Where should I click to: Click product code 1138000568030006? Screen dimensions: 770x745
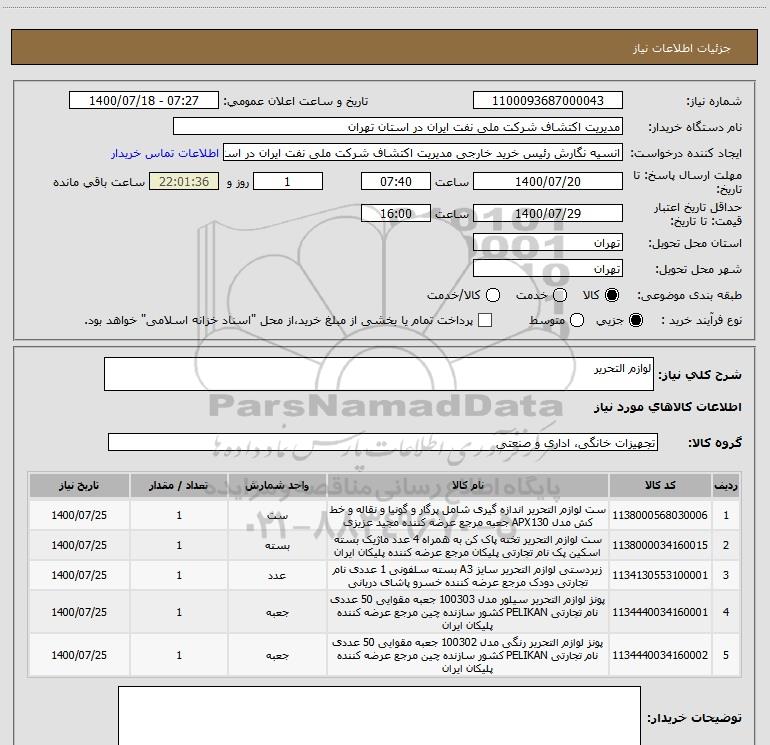pos(660,515)
